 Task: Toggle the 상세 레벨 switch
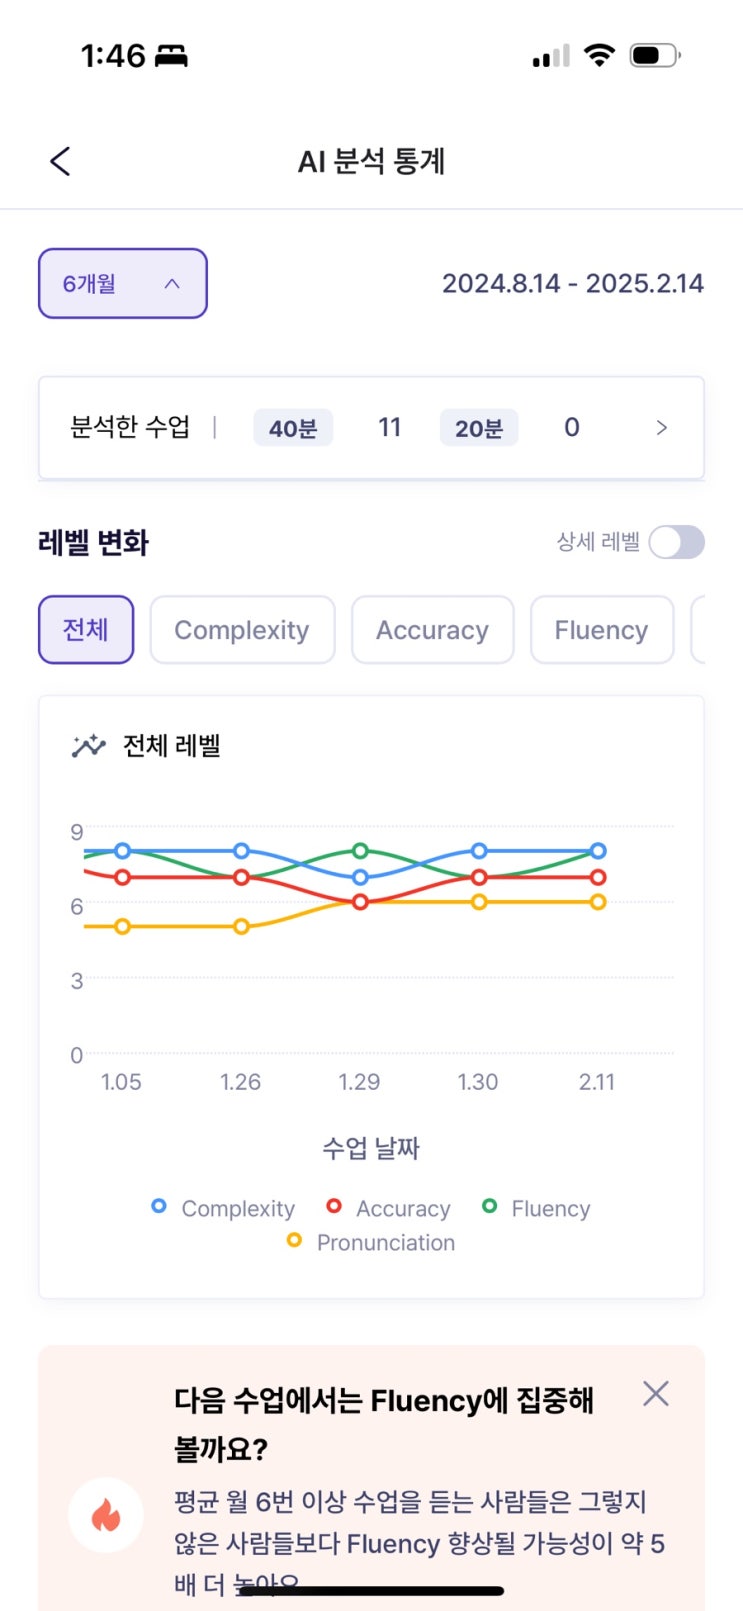[676, 543]
